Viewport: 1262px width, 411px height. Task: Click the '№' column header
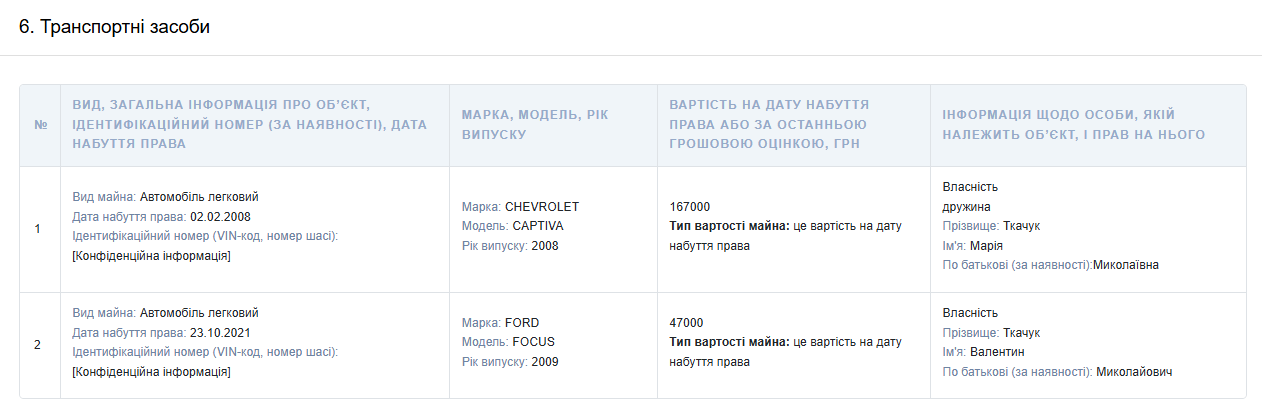tap(40, 125)
